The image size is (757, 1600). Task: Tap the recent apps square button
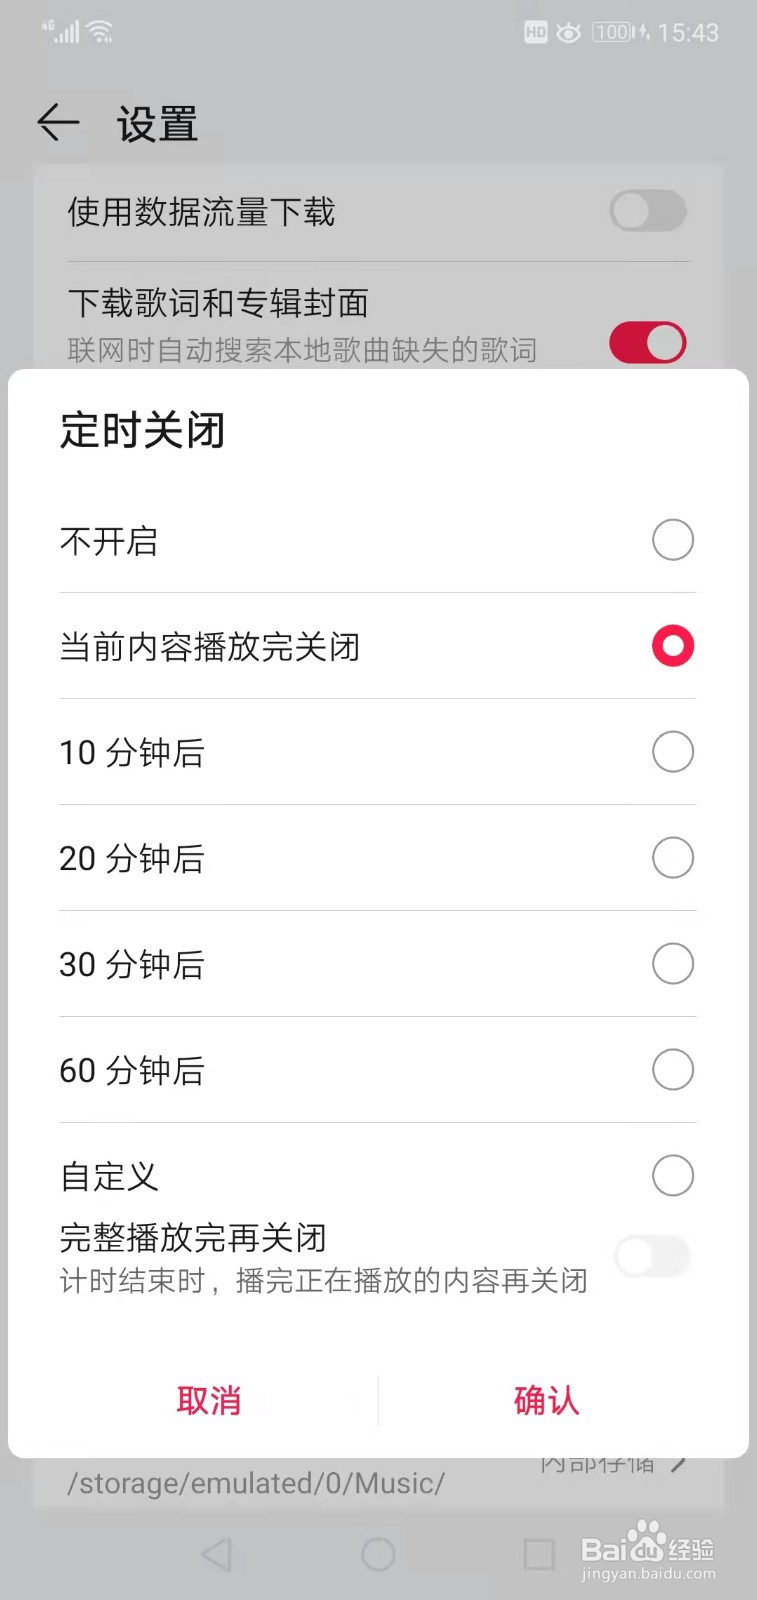(539, 1554)
